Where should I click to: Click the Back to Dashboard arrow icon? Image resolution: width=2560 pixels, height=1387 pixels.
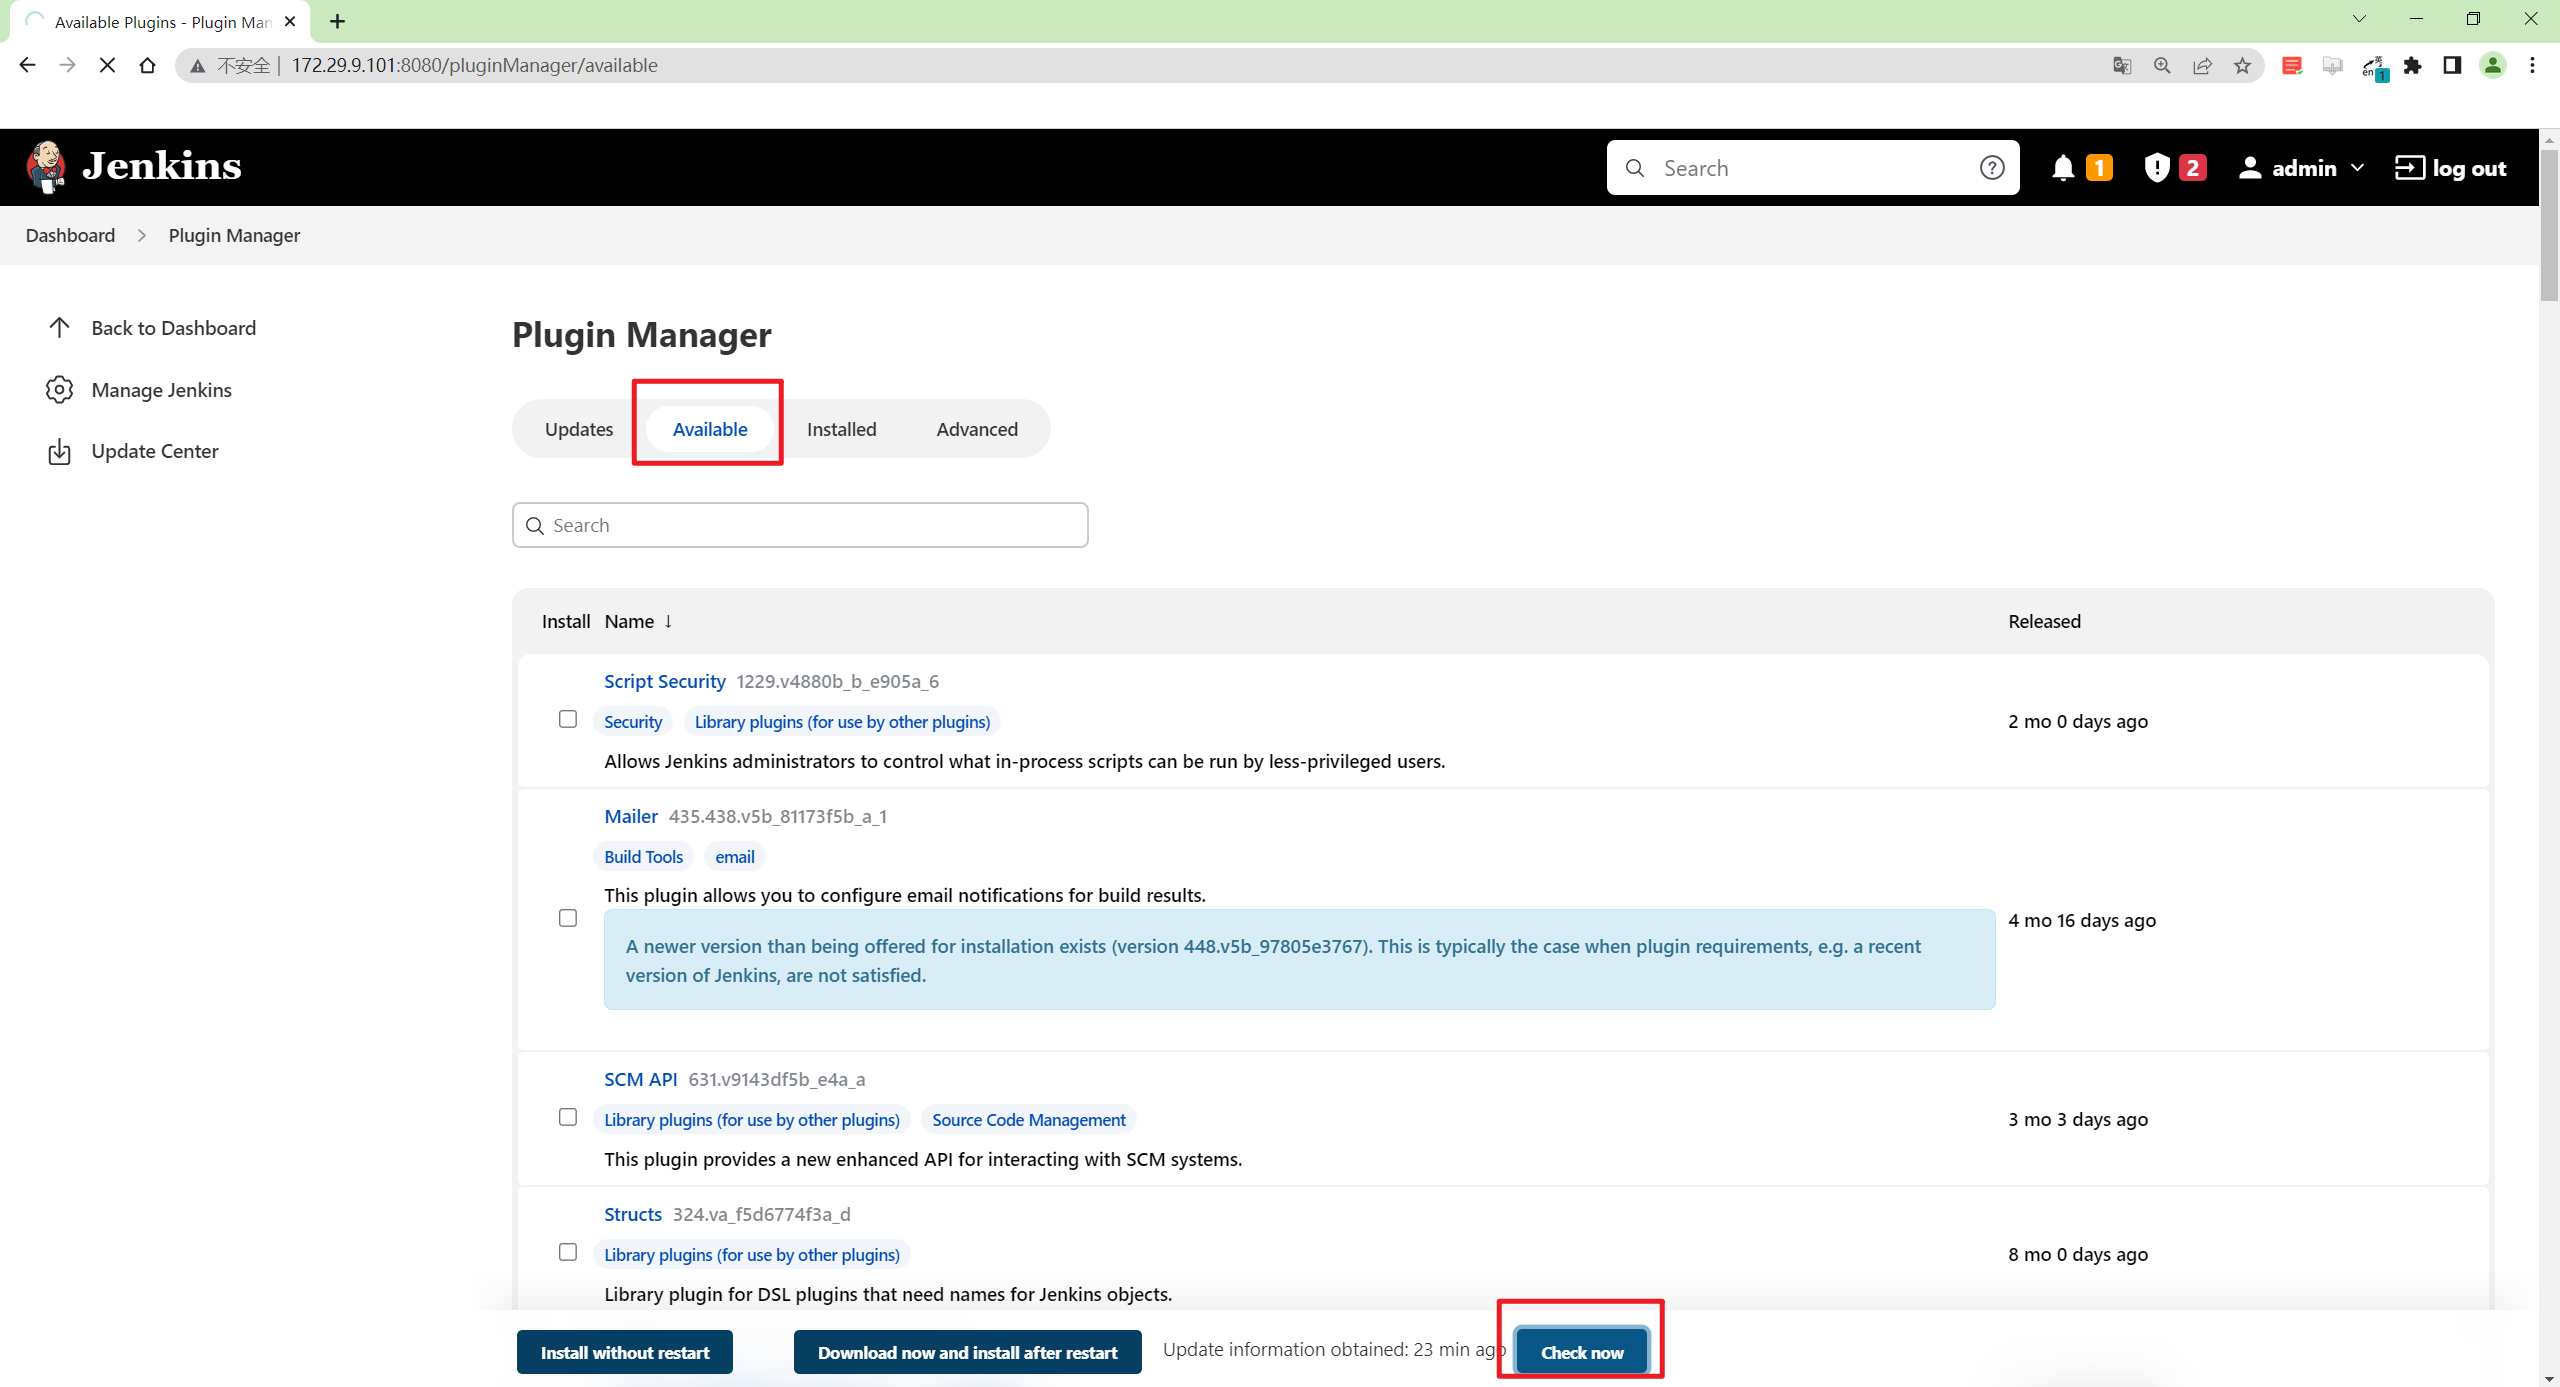(x=60, y=328)
